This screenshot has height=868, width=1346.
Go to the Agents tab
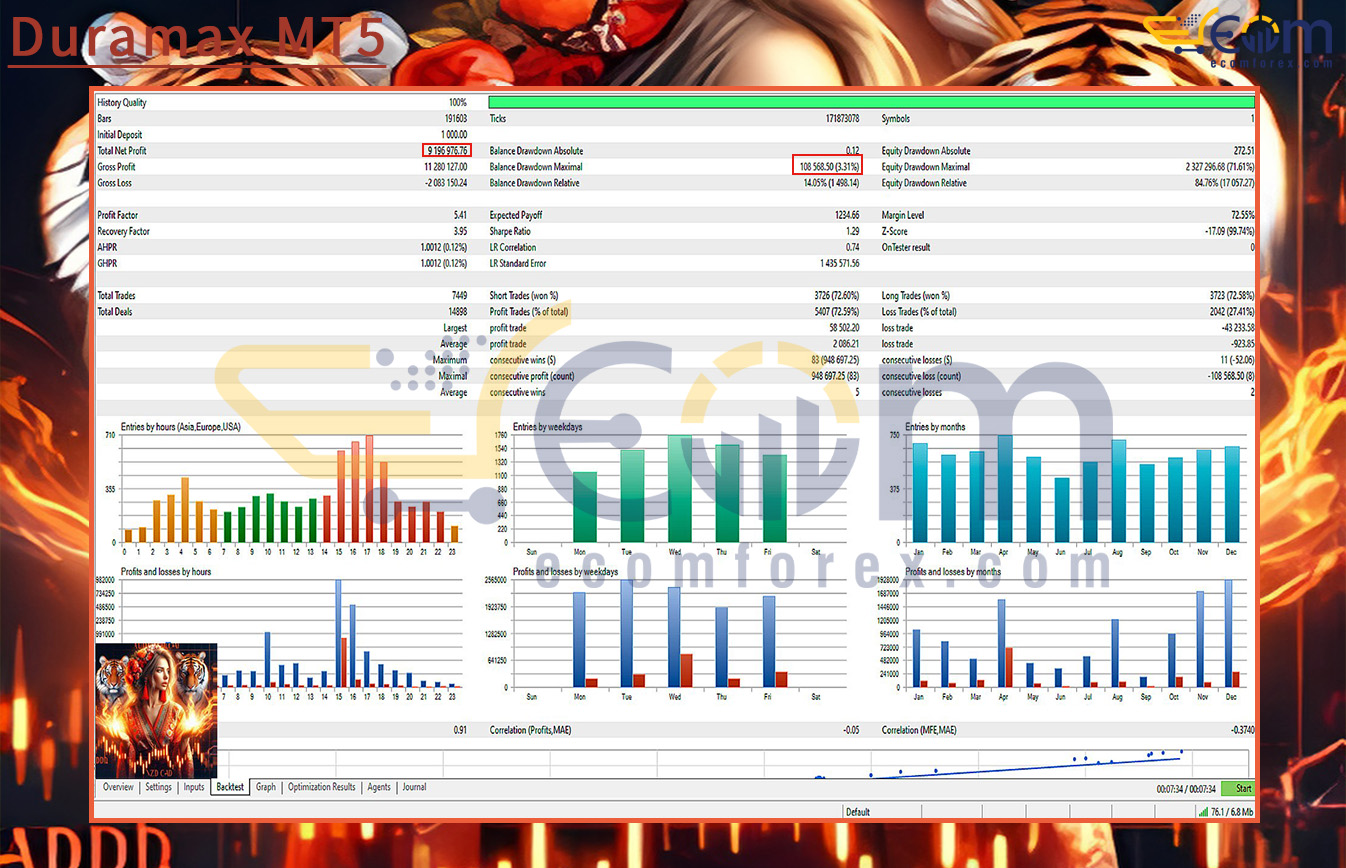pos(379,788)
